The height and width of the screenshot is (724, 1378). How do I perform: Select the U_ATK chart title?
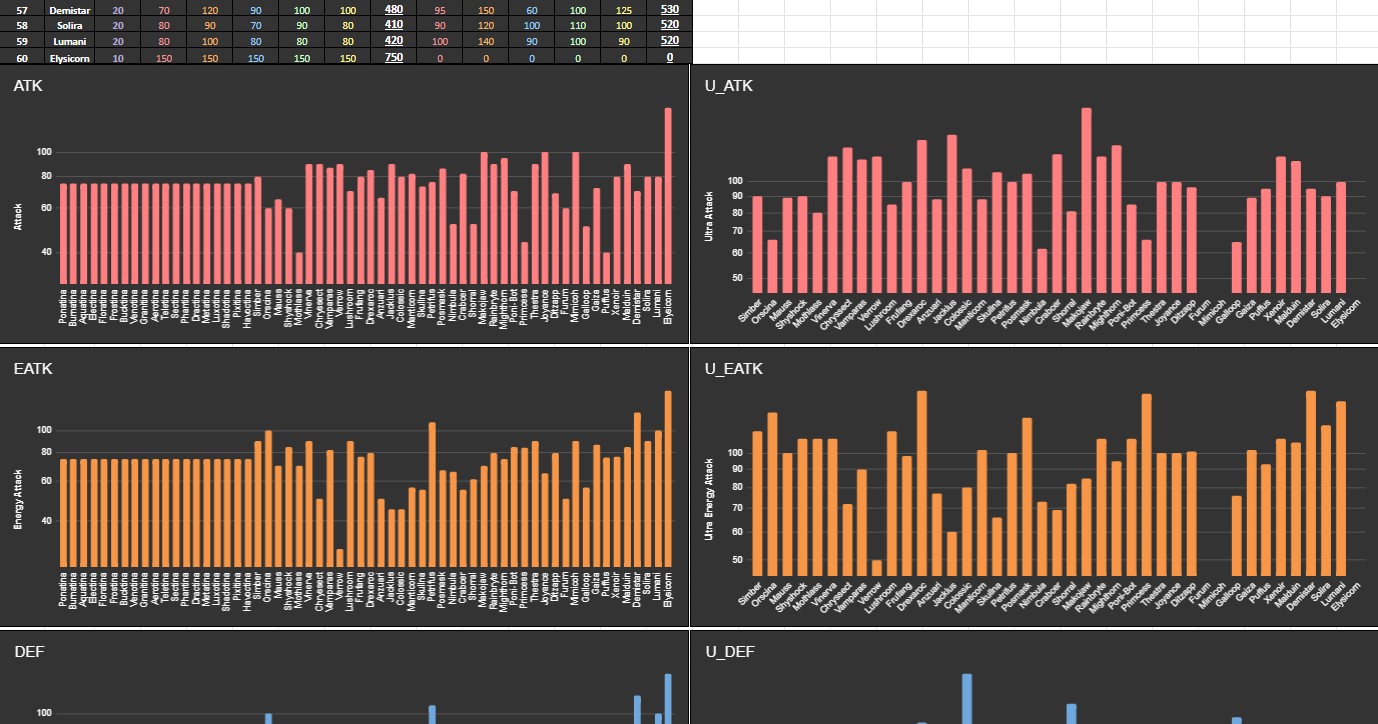(729, 86)
